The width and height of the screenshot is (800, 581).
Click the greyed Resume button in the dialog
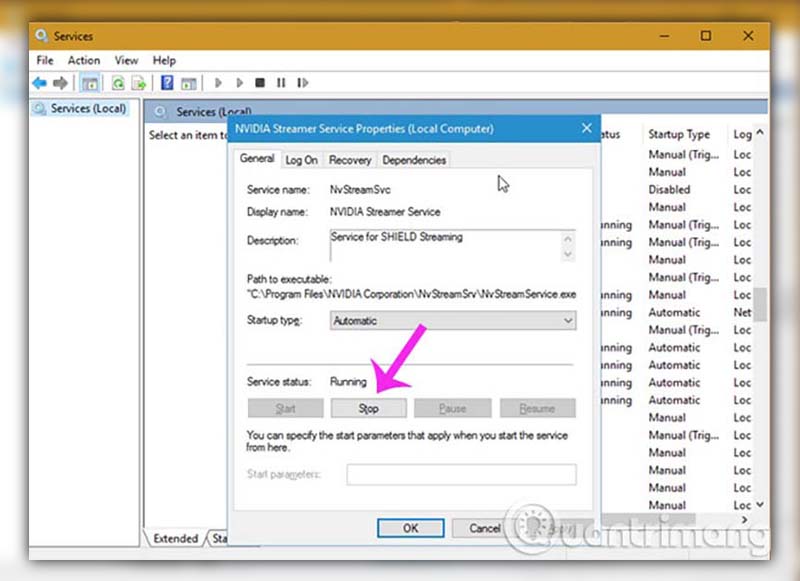pos(538,408)
